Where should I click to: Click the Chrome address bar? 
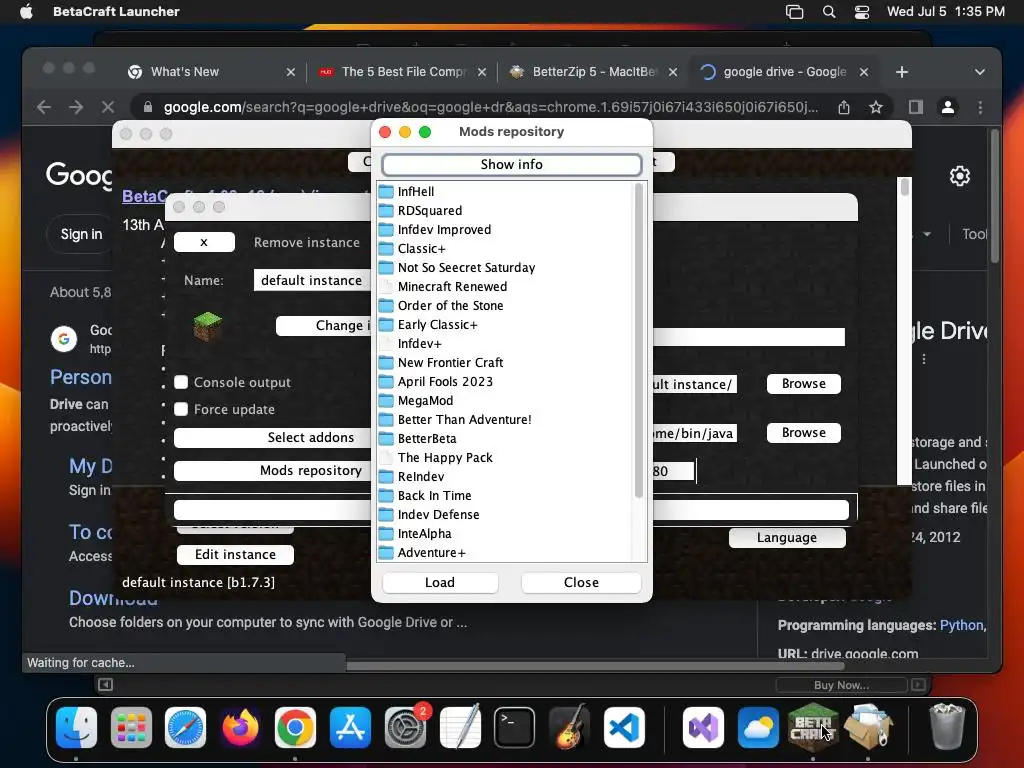[x=490, y=107]
